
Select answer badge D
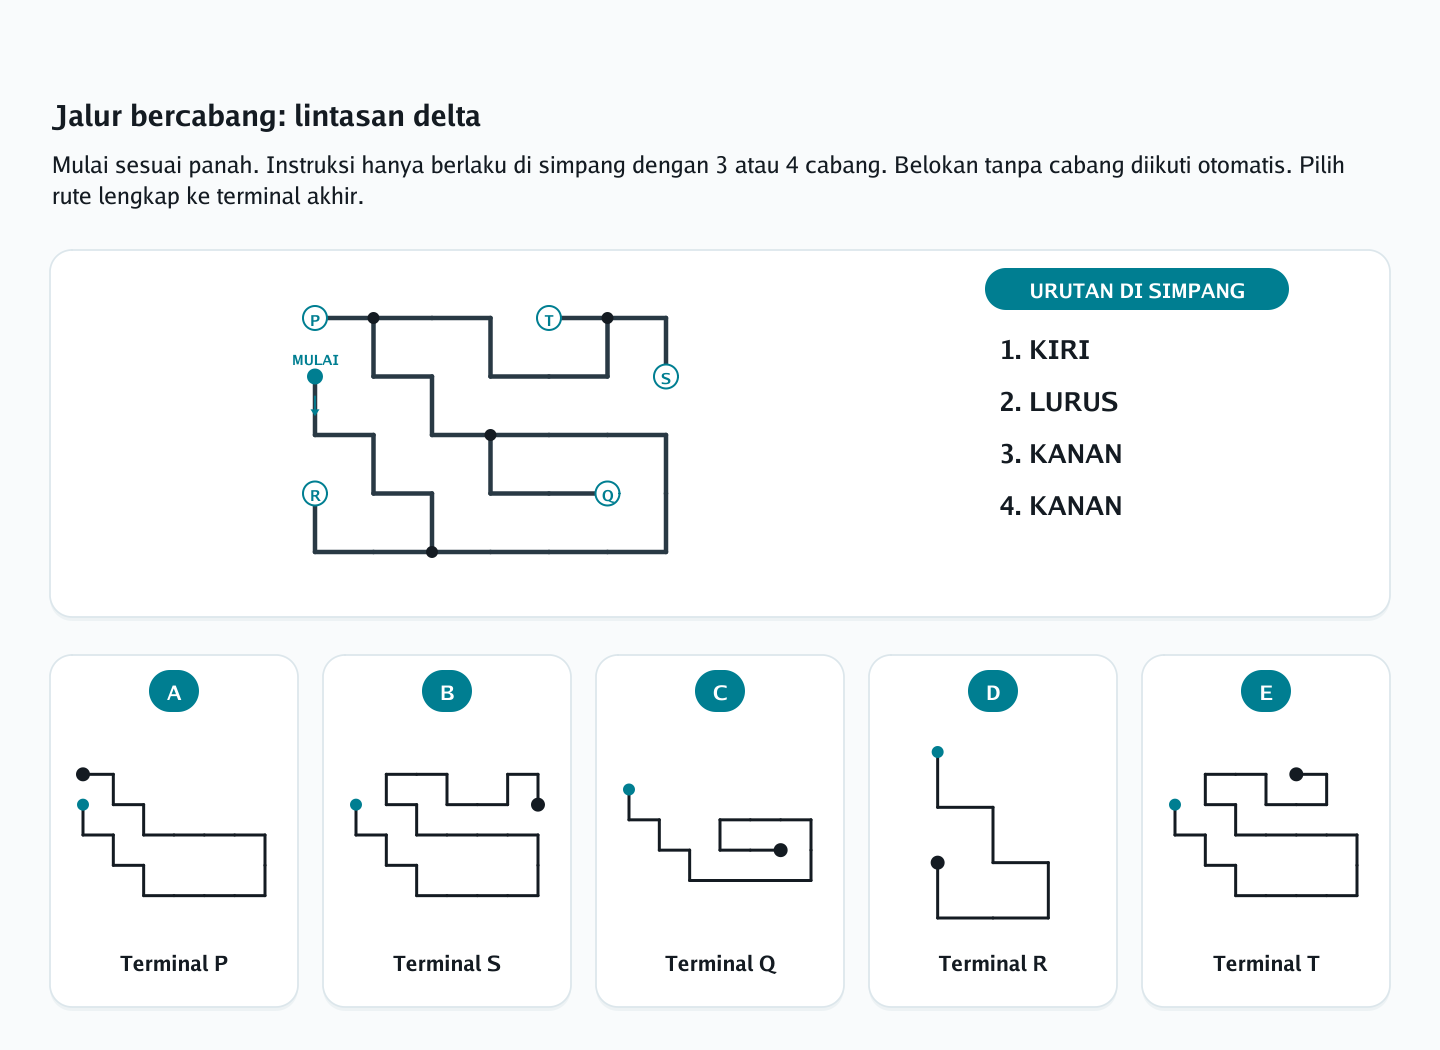point(993,691)
